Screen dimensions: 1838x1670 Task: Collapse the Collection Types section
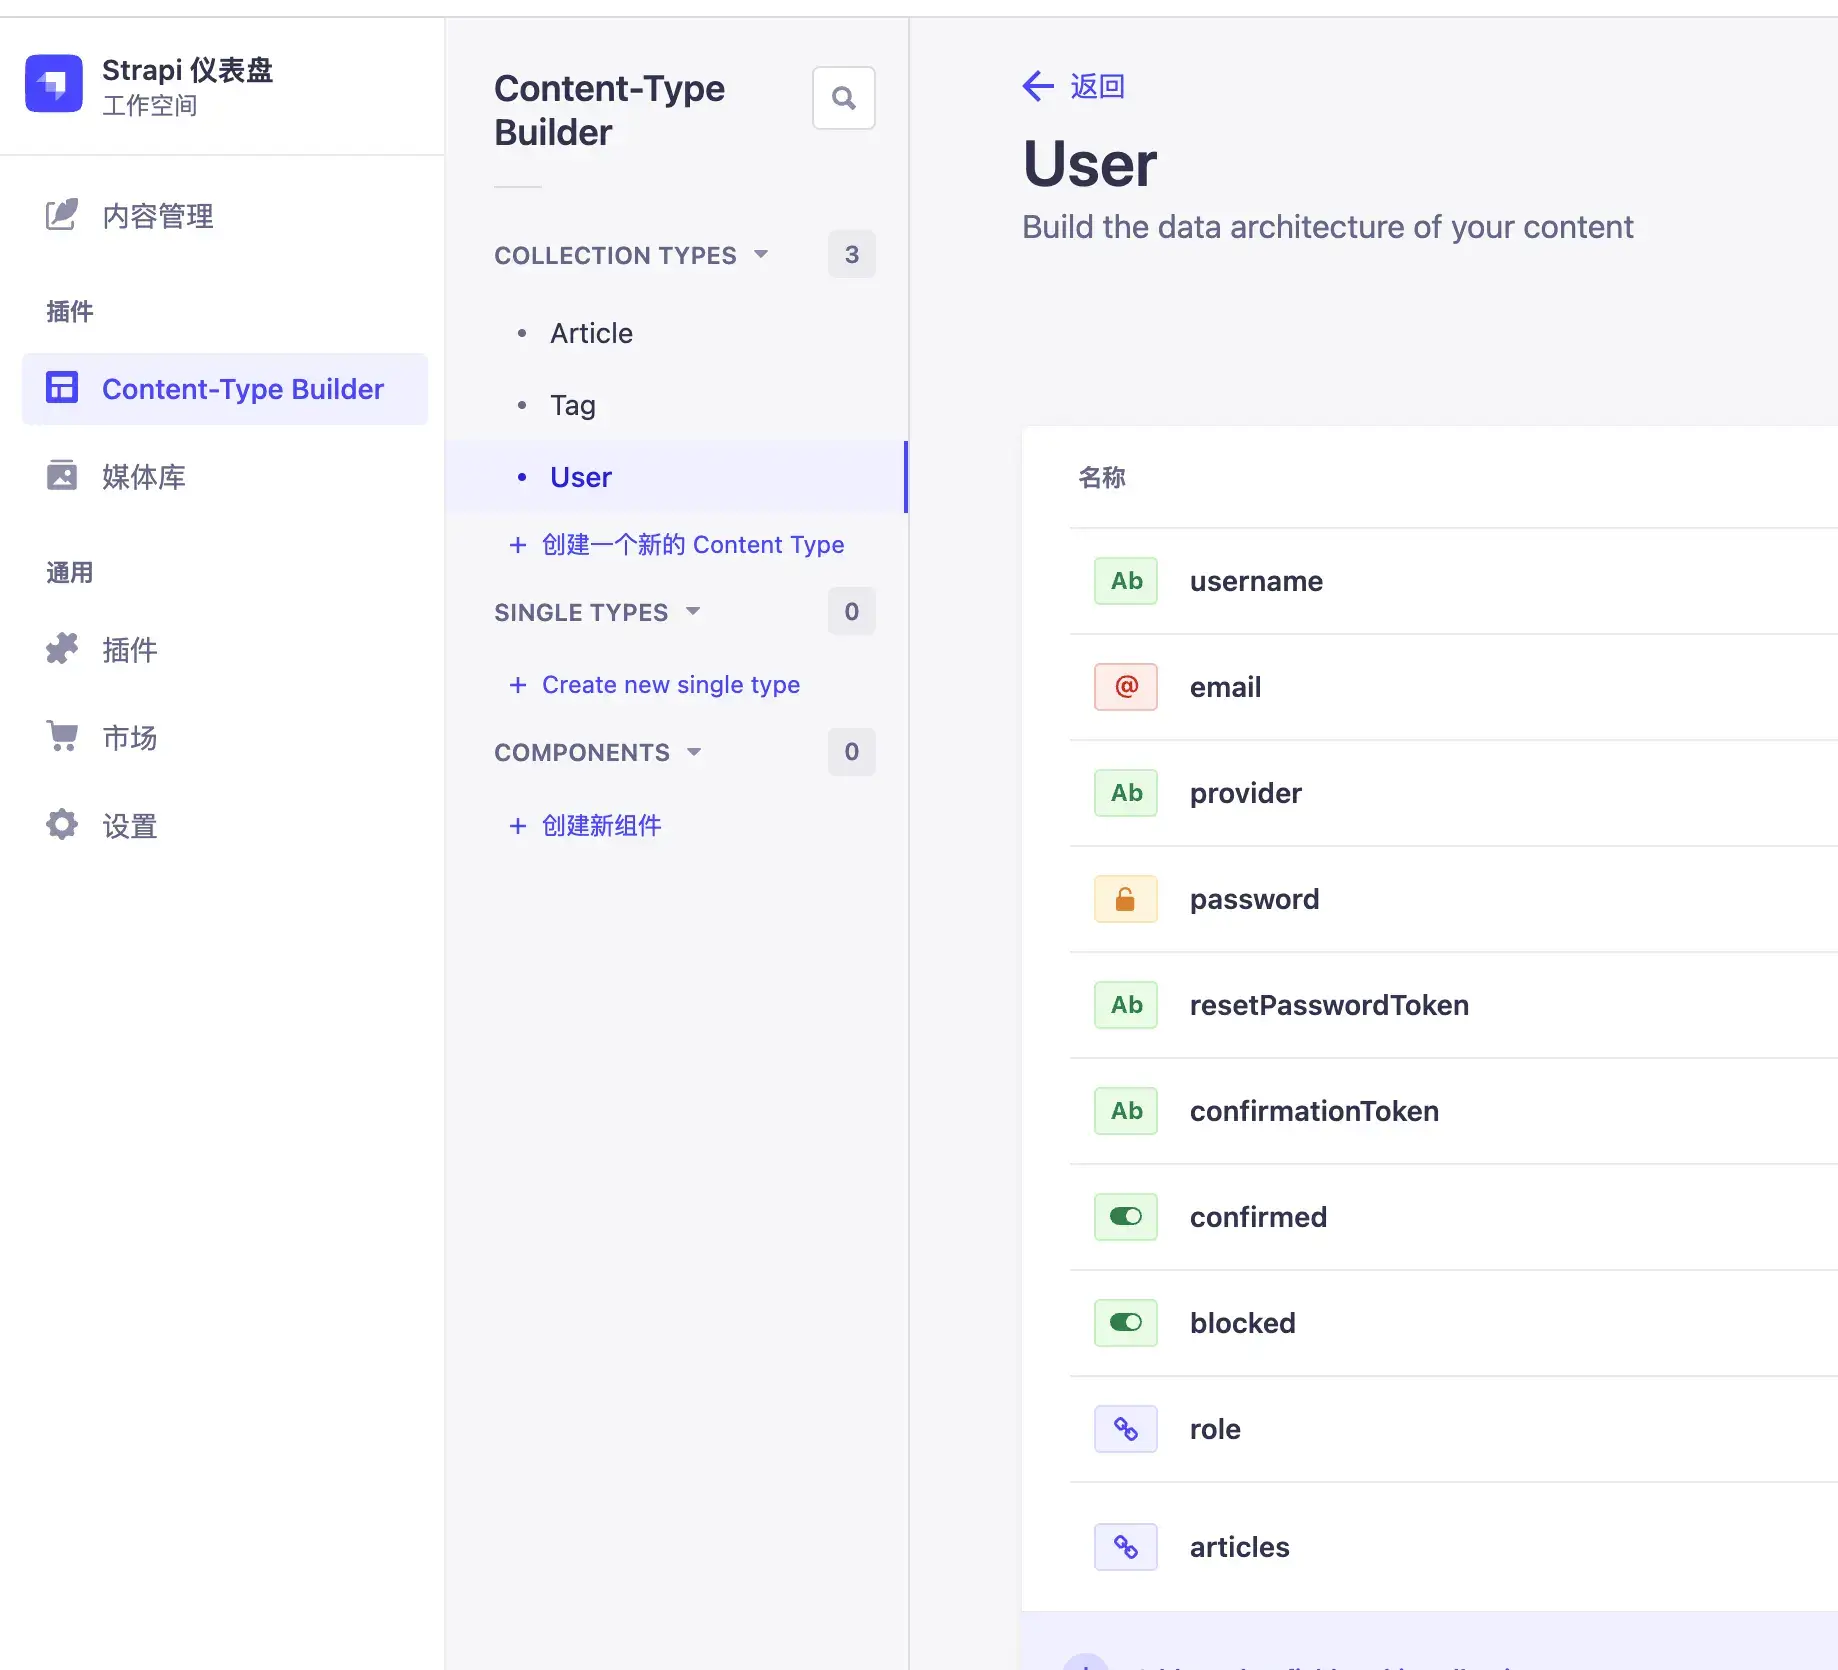[761, 255]
